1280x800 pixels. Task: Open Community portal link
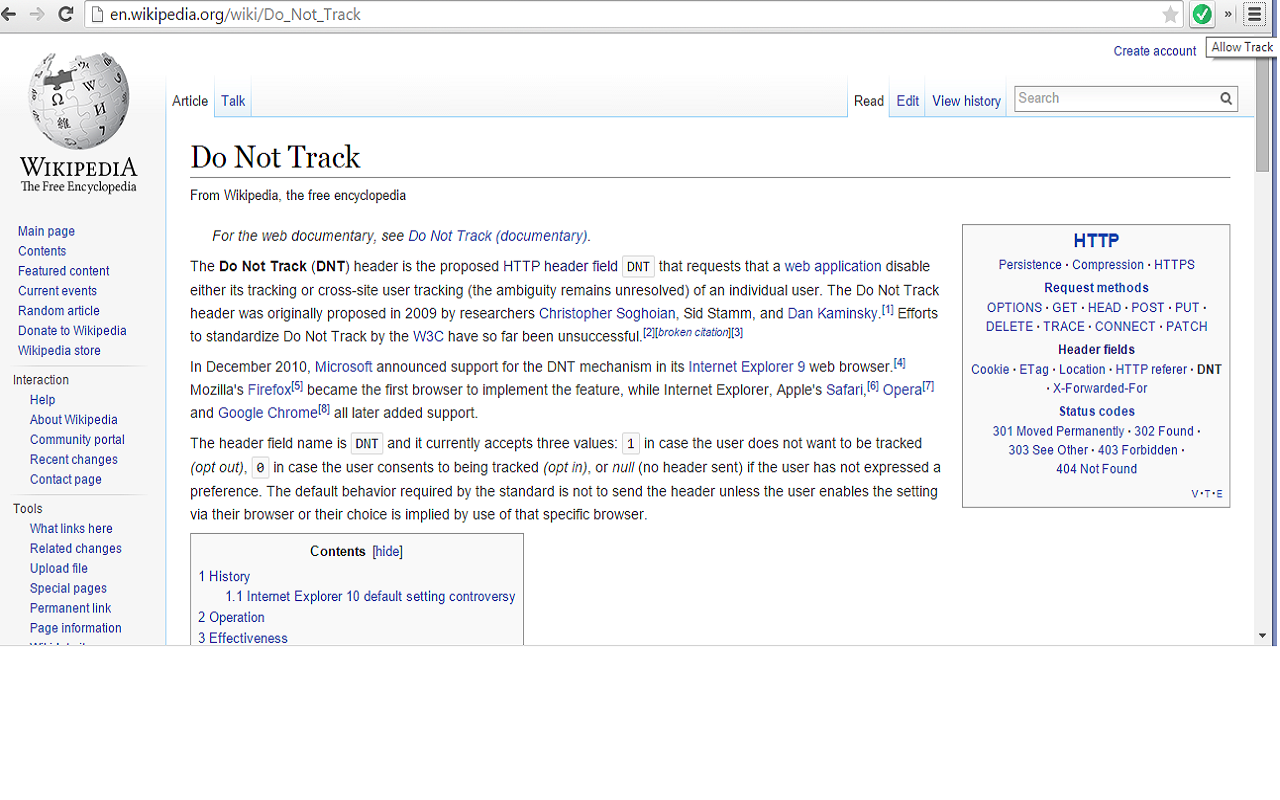coord(77,440)
